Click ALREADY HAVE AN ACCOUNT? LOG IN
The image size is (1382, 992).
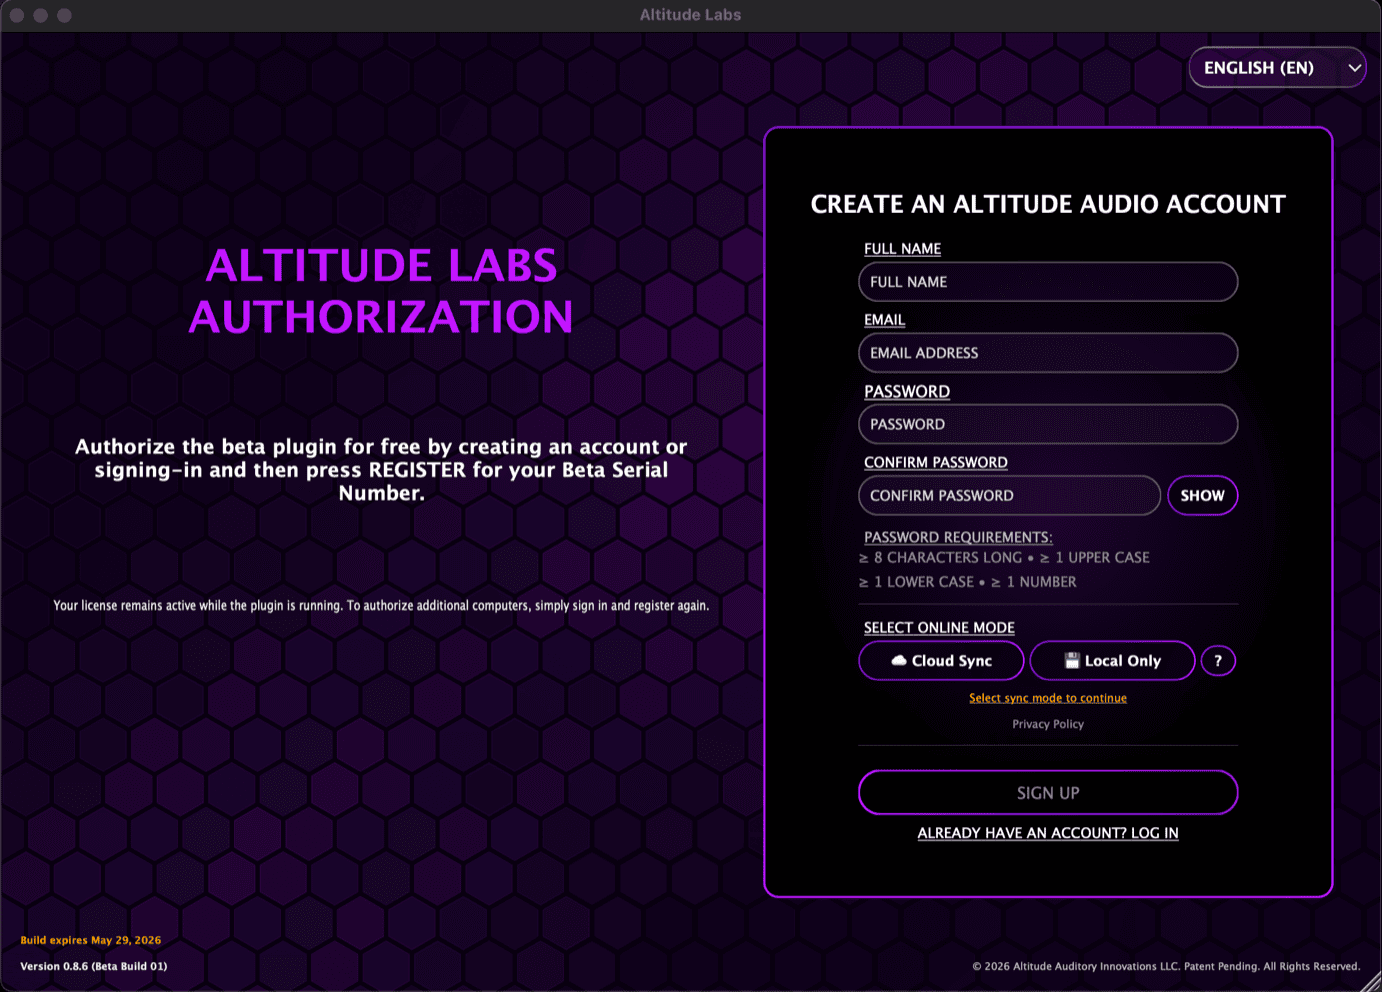[x=1048, y=832]
